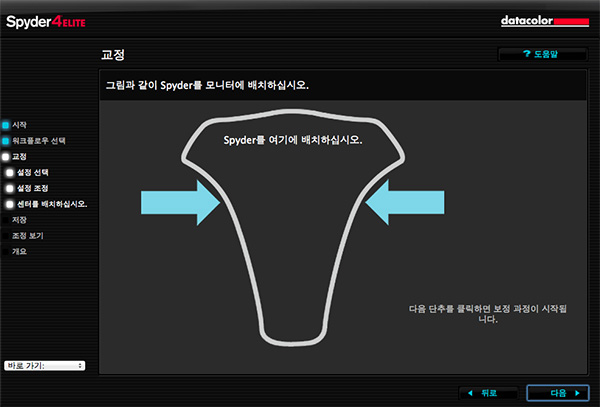Click the white indicator beside 교정

pyautogui.click(x=5, y=157)
